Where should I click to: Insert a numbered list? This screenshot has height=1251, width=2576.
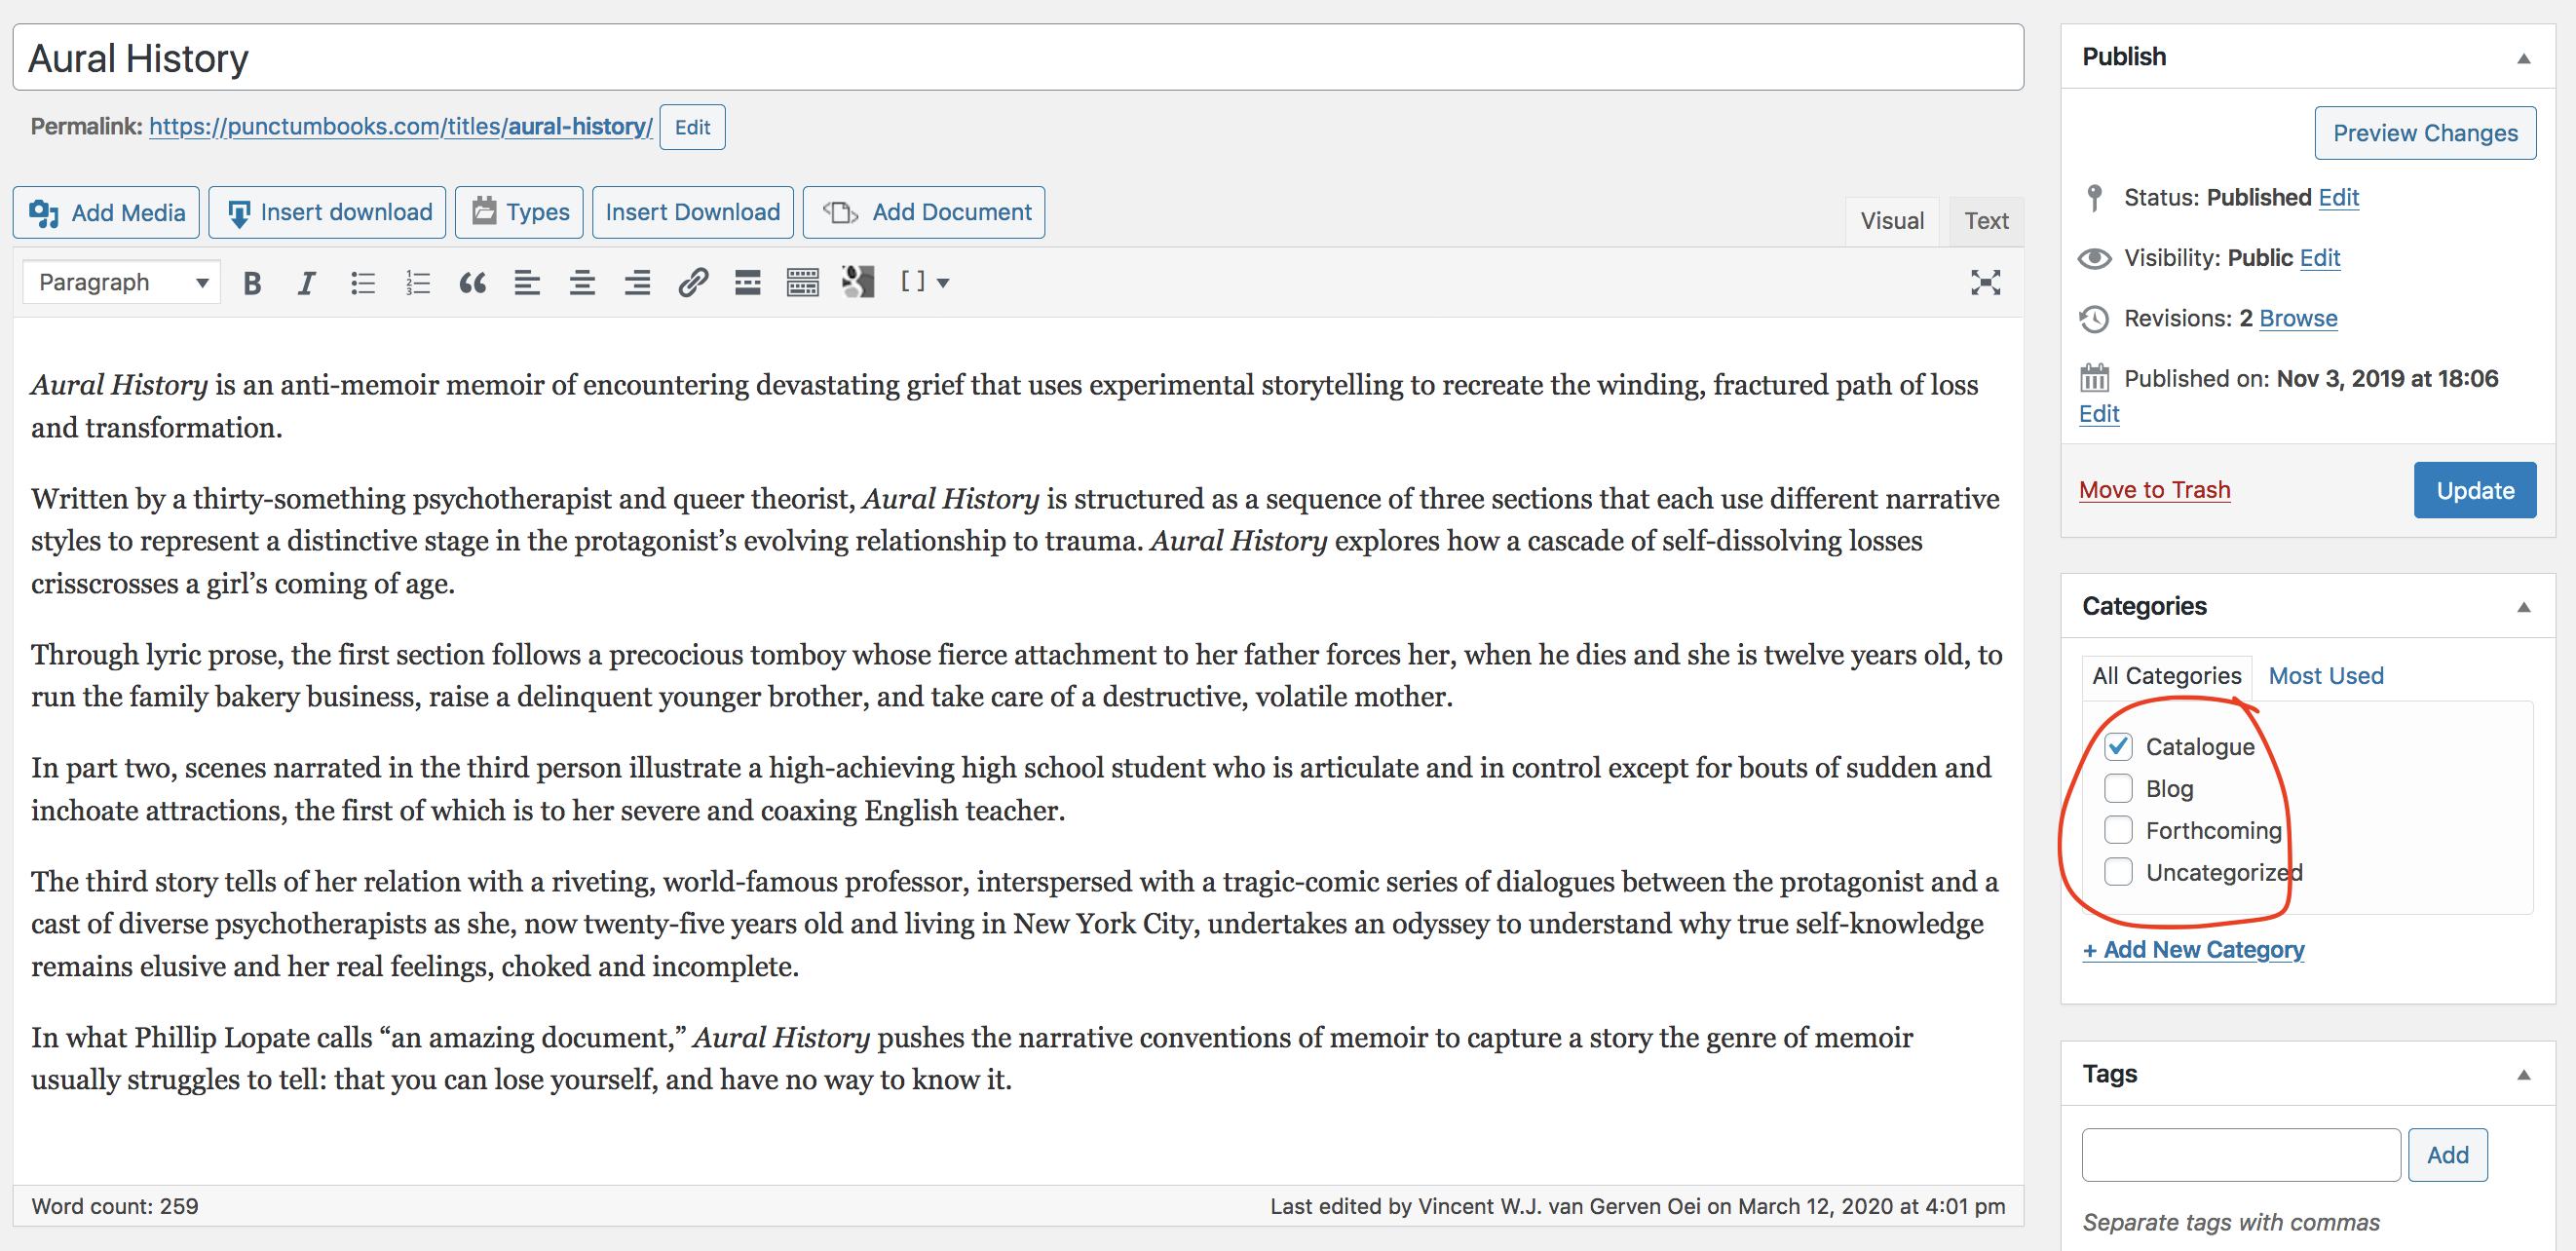coord(417,283)
